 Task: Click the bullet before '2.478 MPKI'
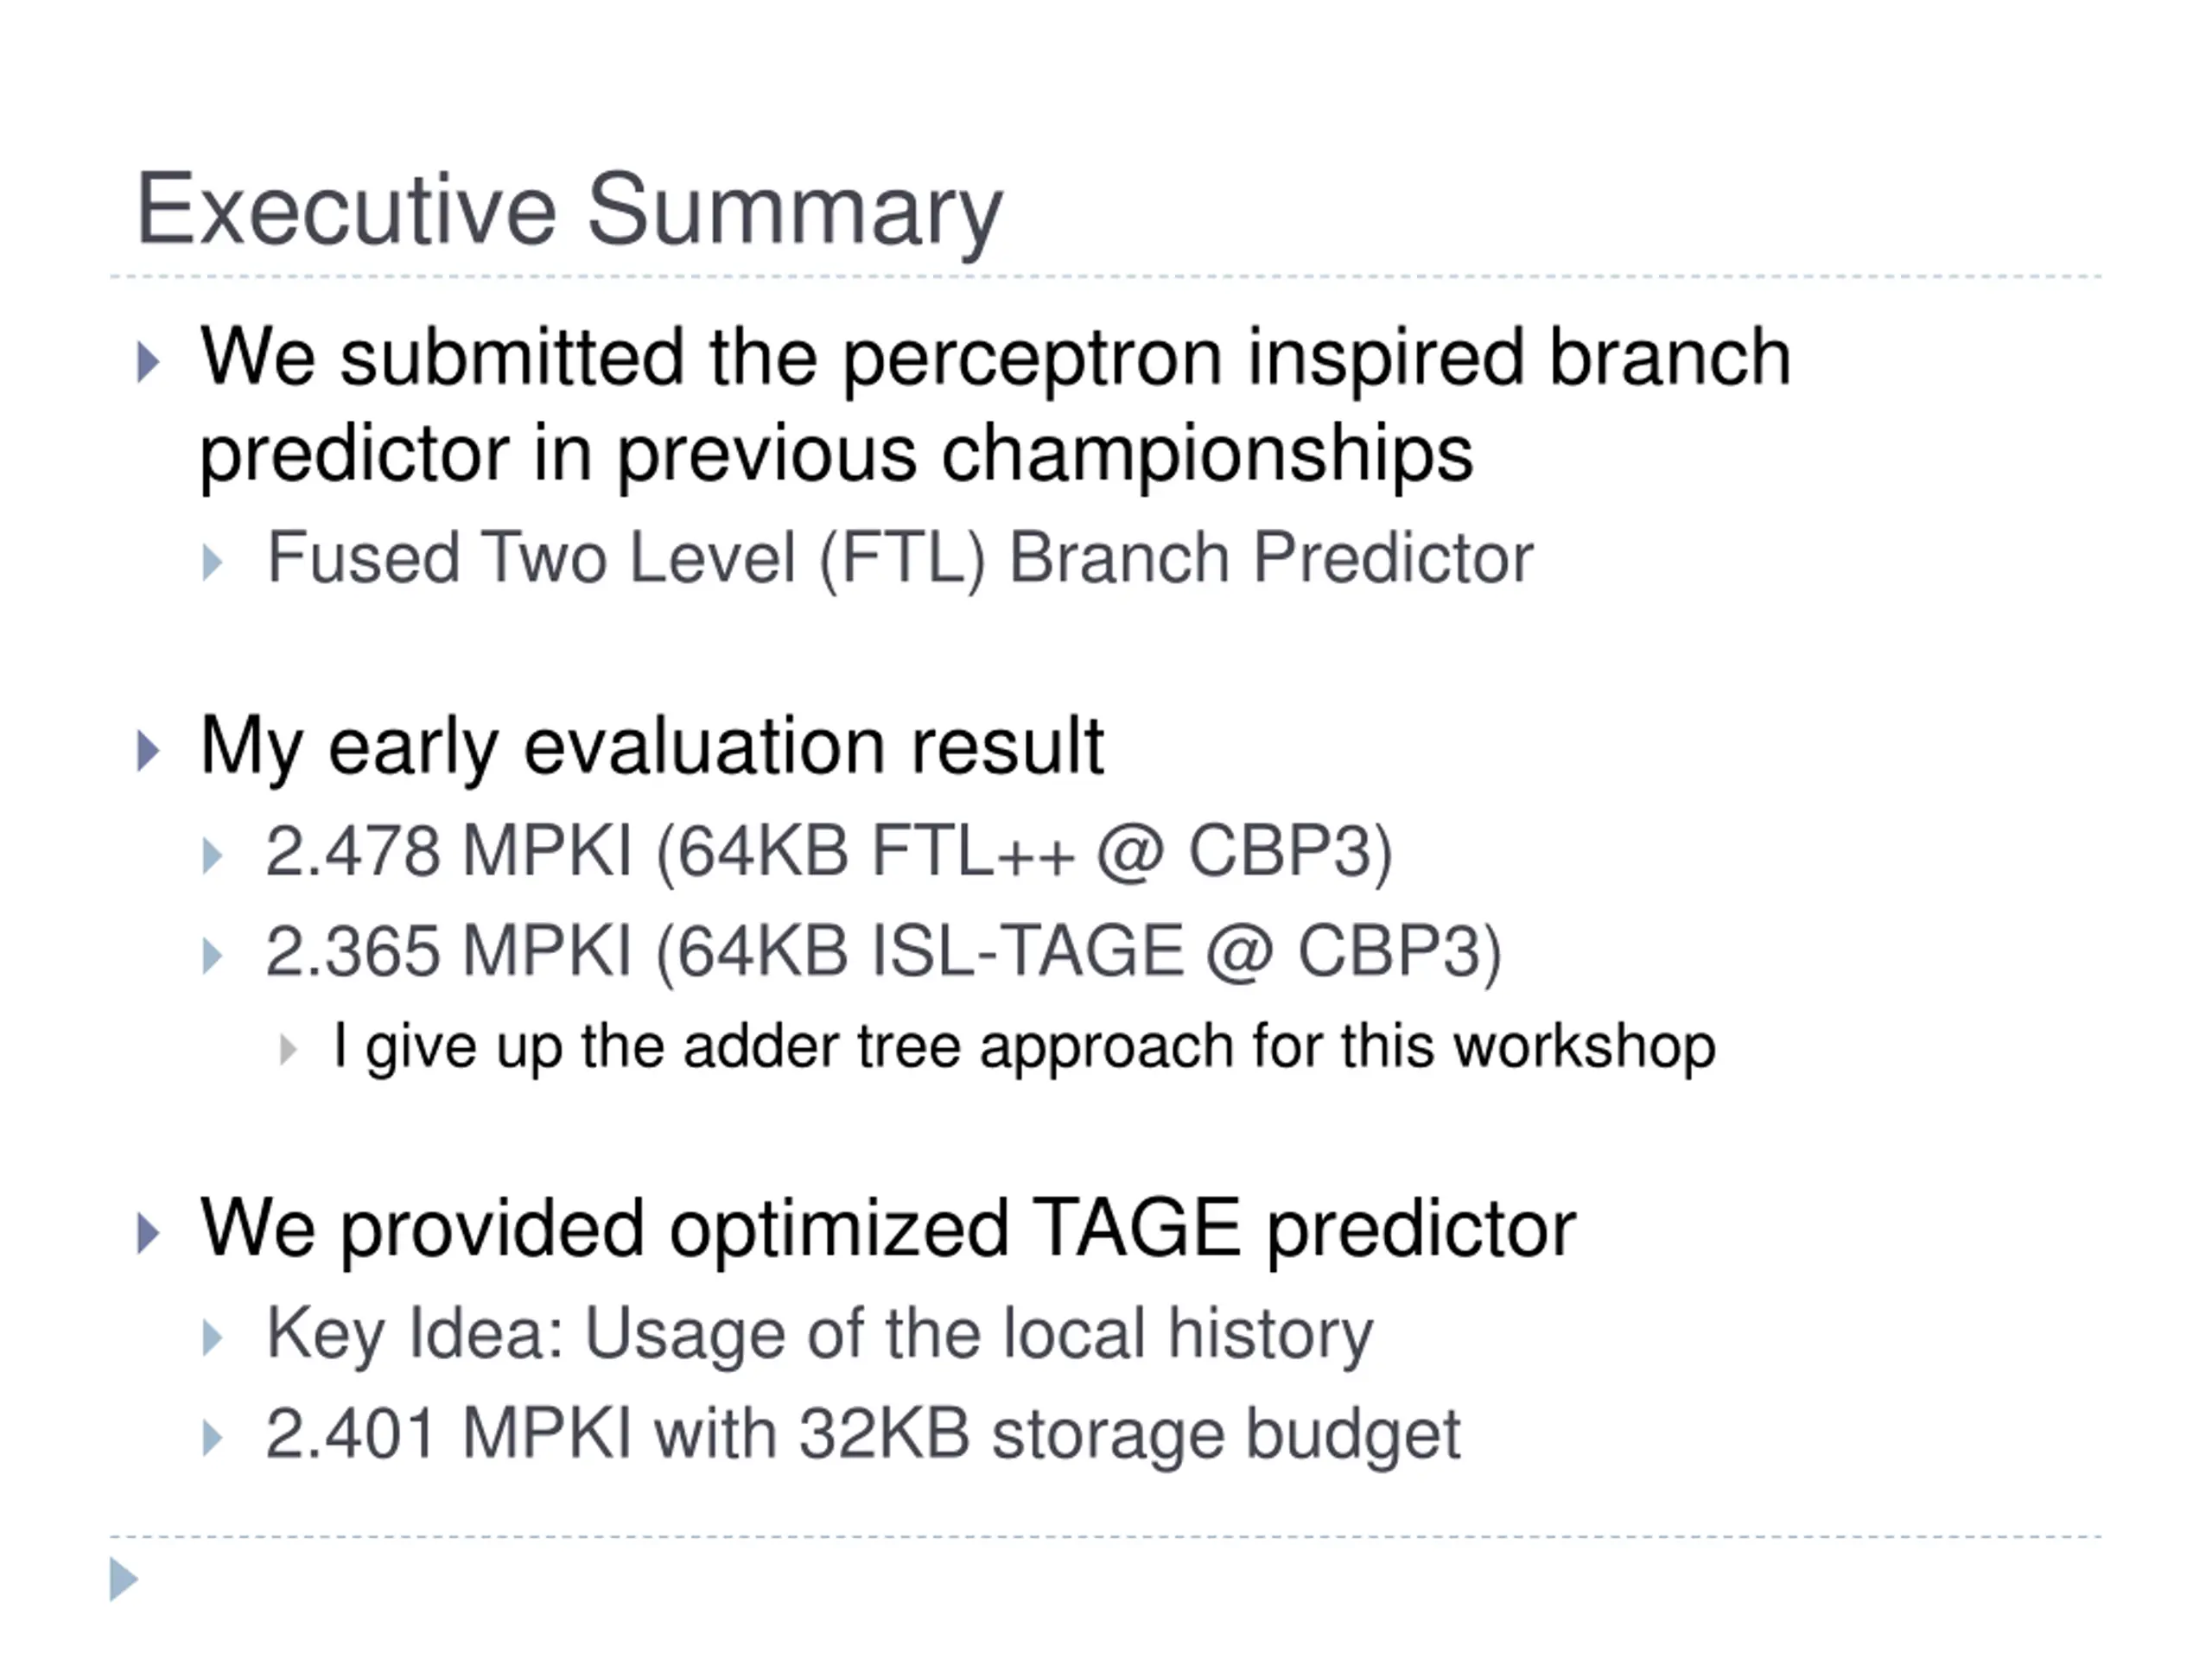click(x=212, y=857)
